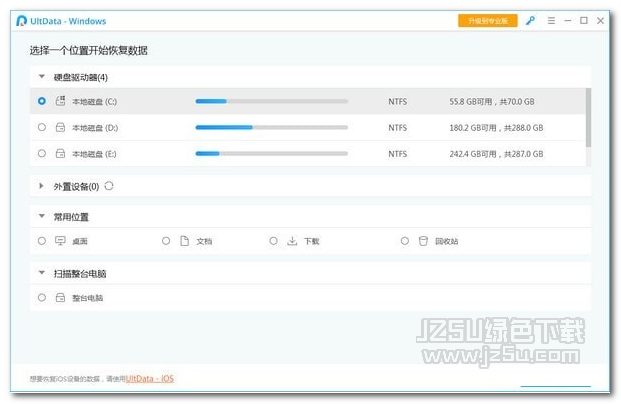The height and width of the screenshot is (404, 621).
Task: Click the 55.8 GB可用，共70.0 GB text
Action: click(x=491, y=102)
